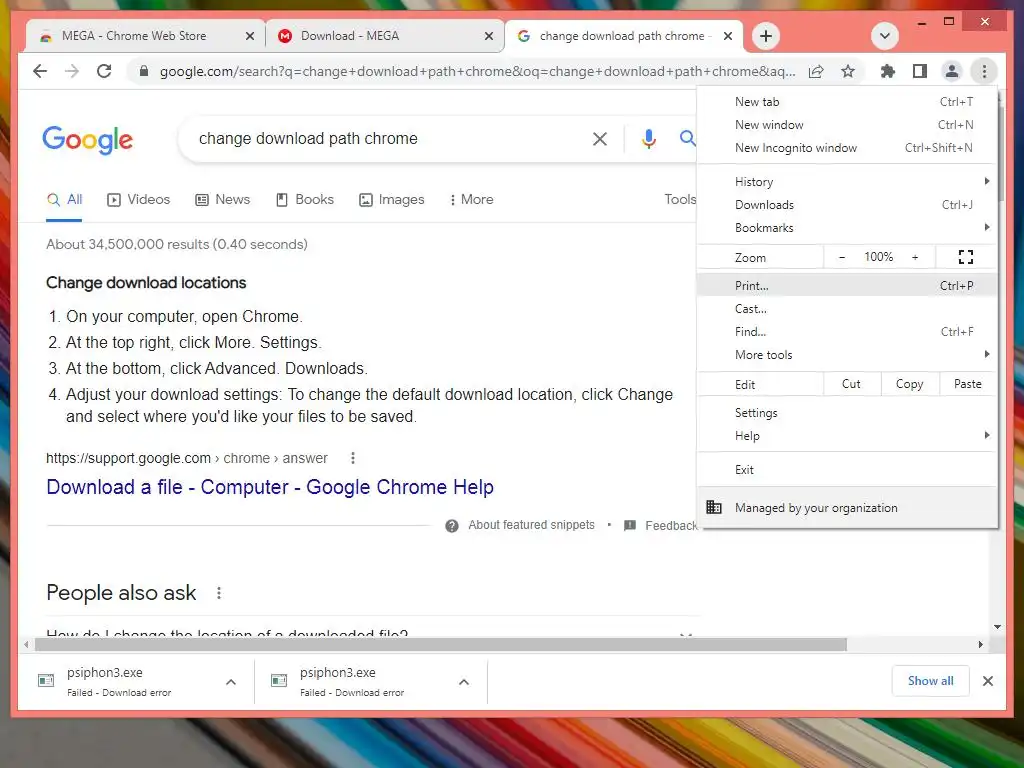This screenshot has width=1024, height=768.
Task: Expand second psiphon3.exe download options
Action: [x=464, y=682]
